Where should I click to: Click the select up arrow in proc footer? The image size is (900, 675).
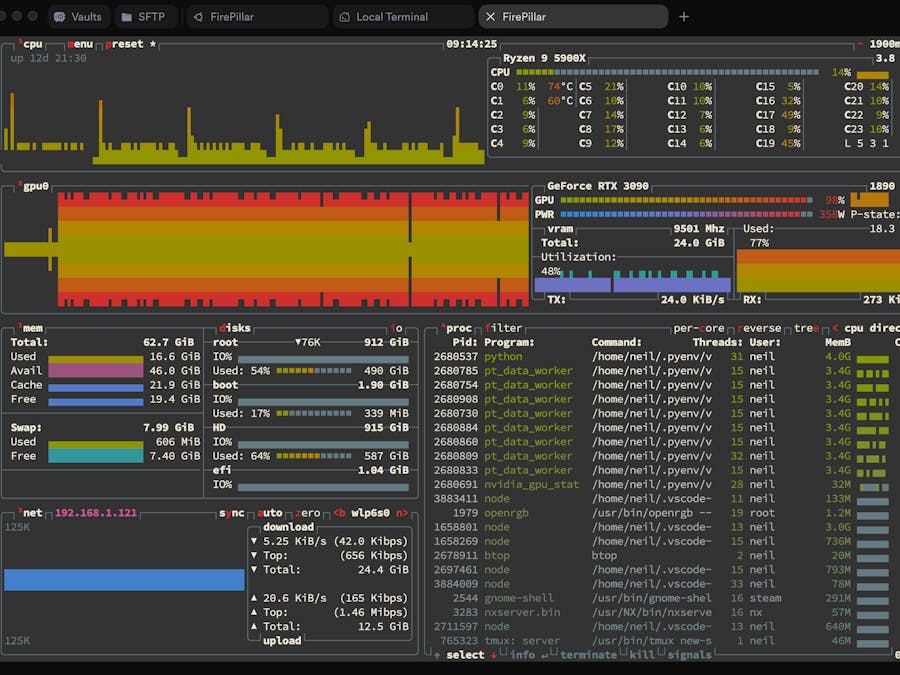tap(436, 655)
